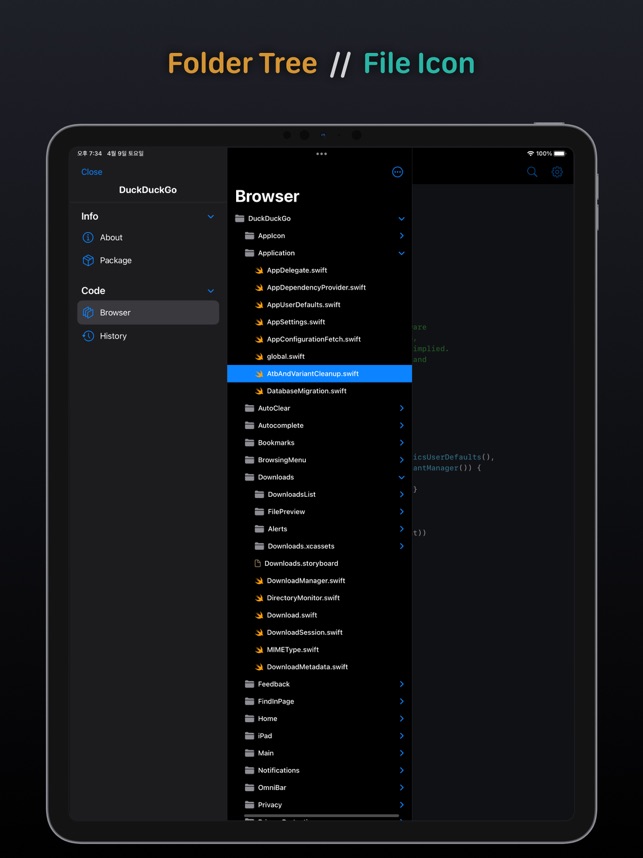Viewport: 643px width, 858px height.
Task: Click the battery indicator in status bar
Action: point(560,154)
